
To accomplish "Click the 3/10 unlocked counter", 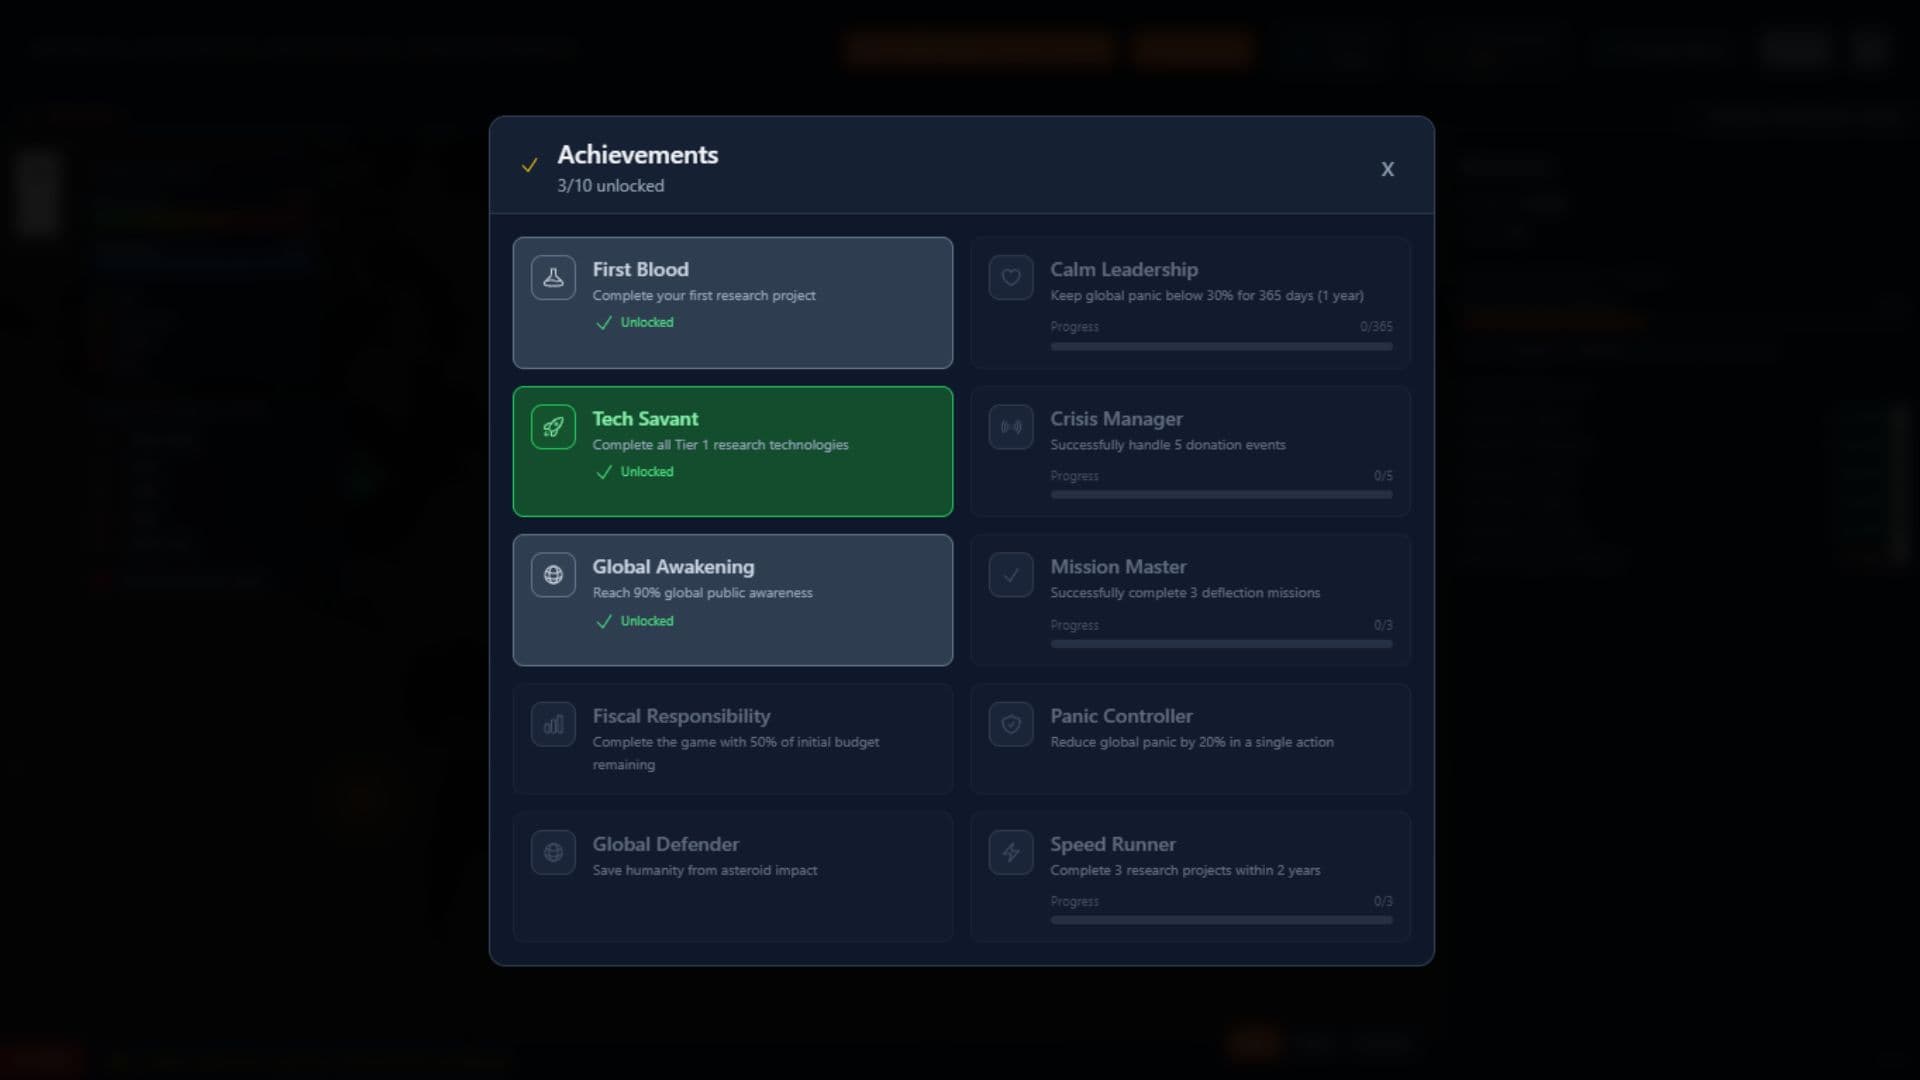I will pos(610,185).
